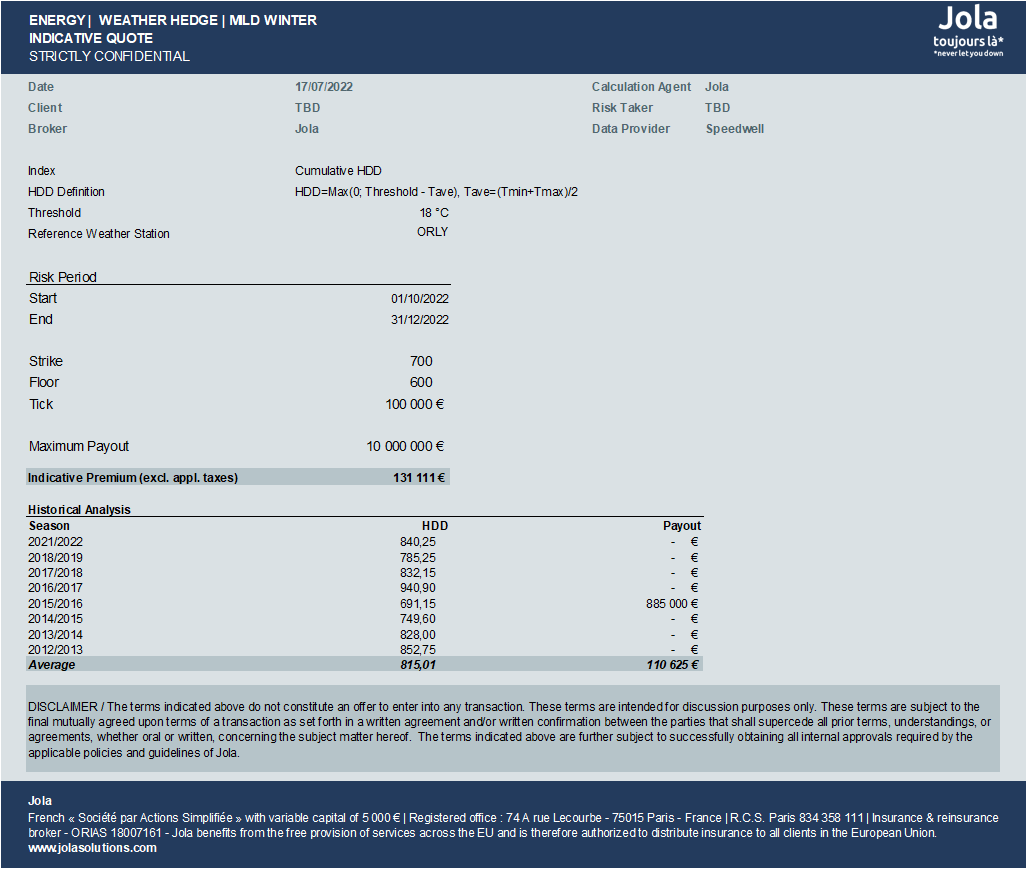Select HDD value 785,25
Screen dimensions: 1027x869
(418, 558)
